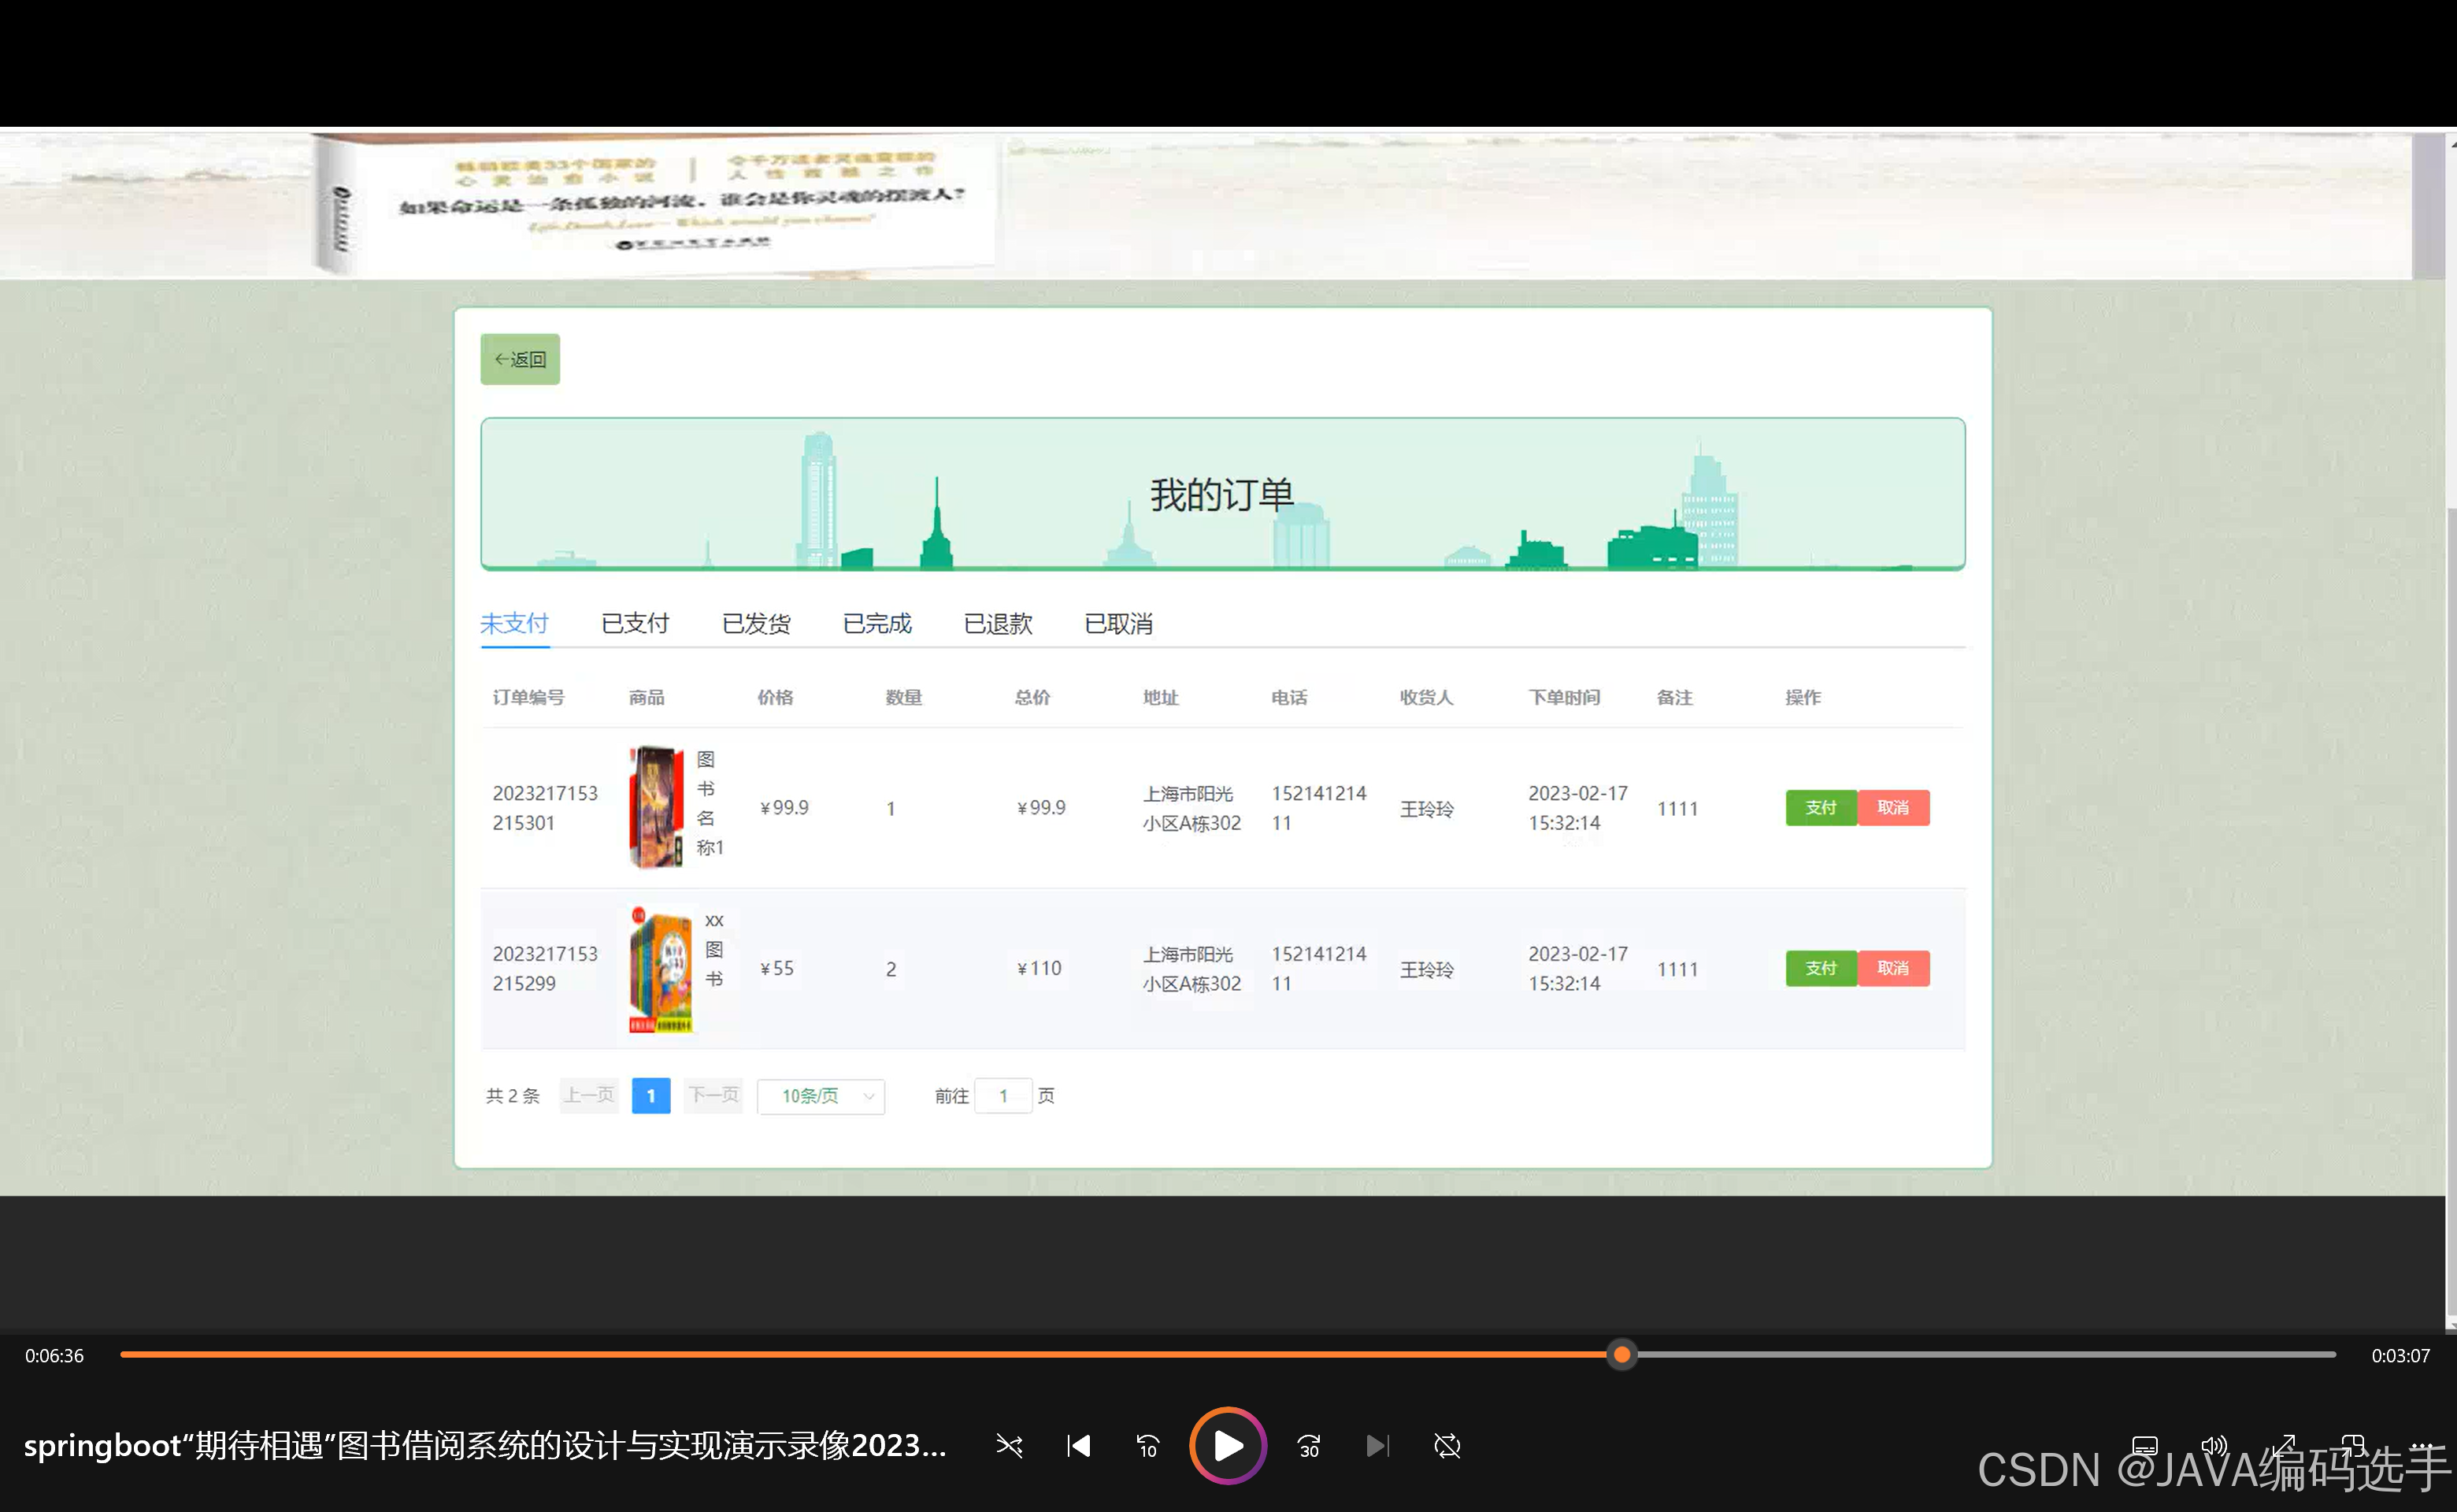Go to the previous track
This screenshot has width=2457, height=1512.
tap(1079, 1446)
